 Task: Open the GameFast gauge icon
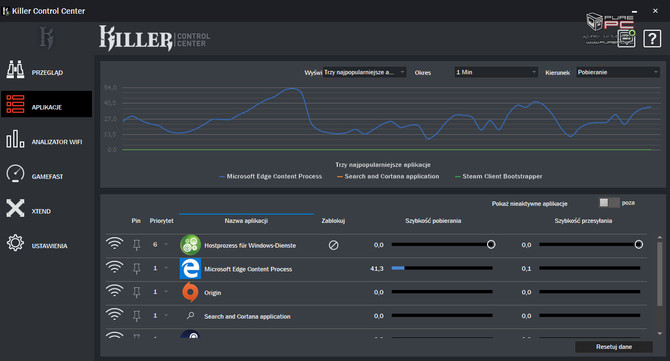15,173
